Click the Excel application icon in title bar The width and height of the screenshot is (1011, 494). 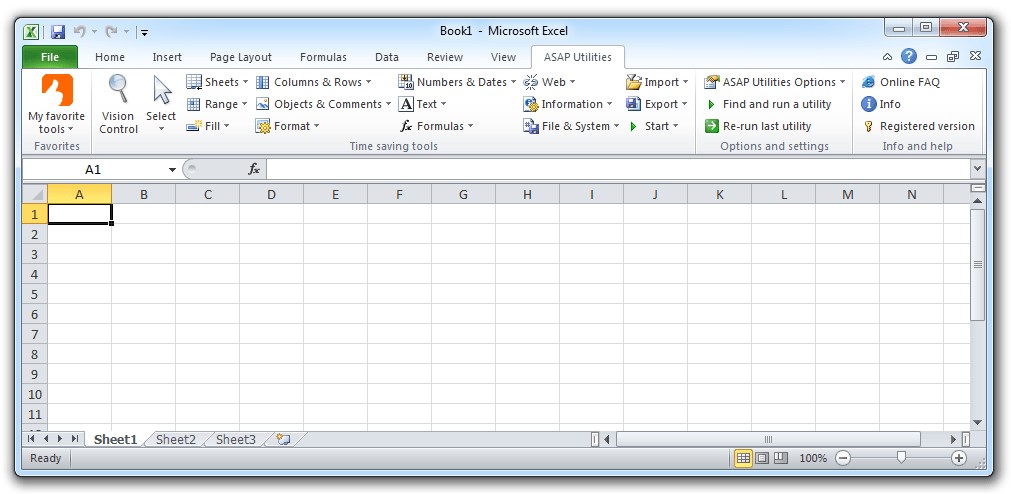click(x=32, y=31)
